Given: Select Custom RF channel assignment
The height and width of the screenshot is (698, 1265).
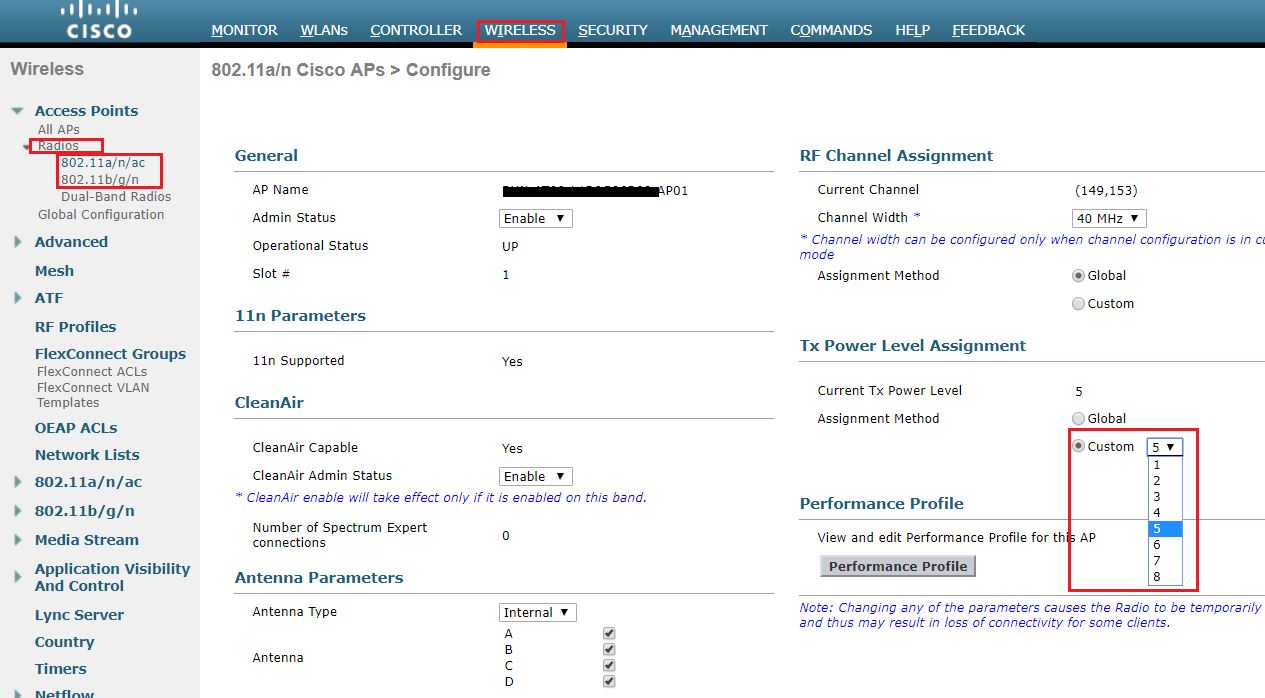Looking at the screenshot, I should [x=1078, y=303].
